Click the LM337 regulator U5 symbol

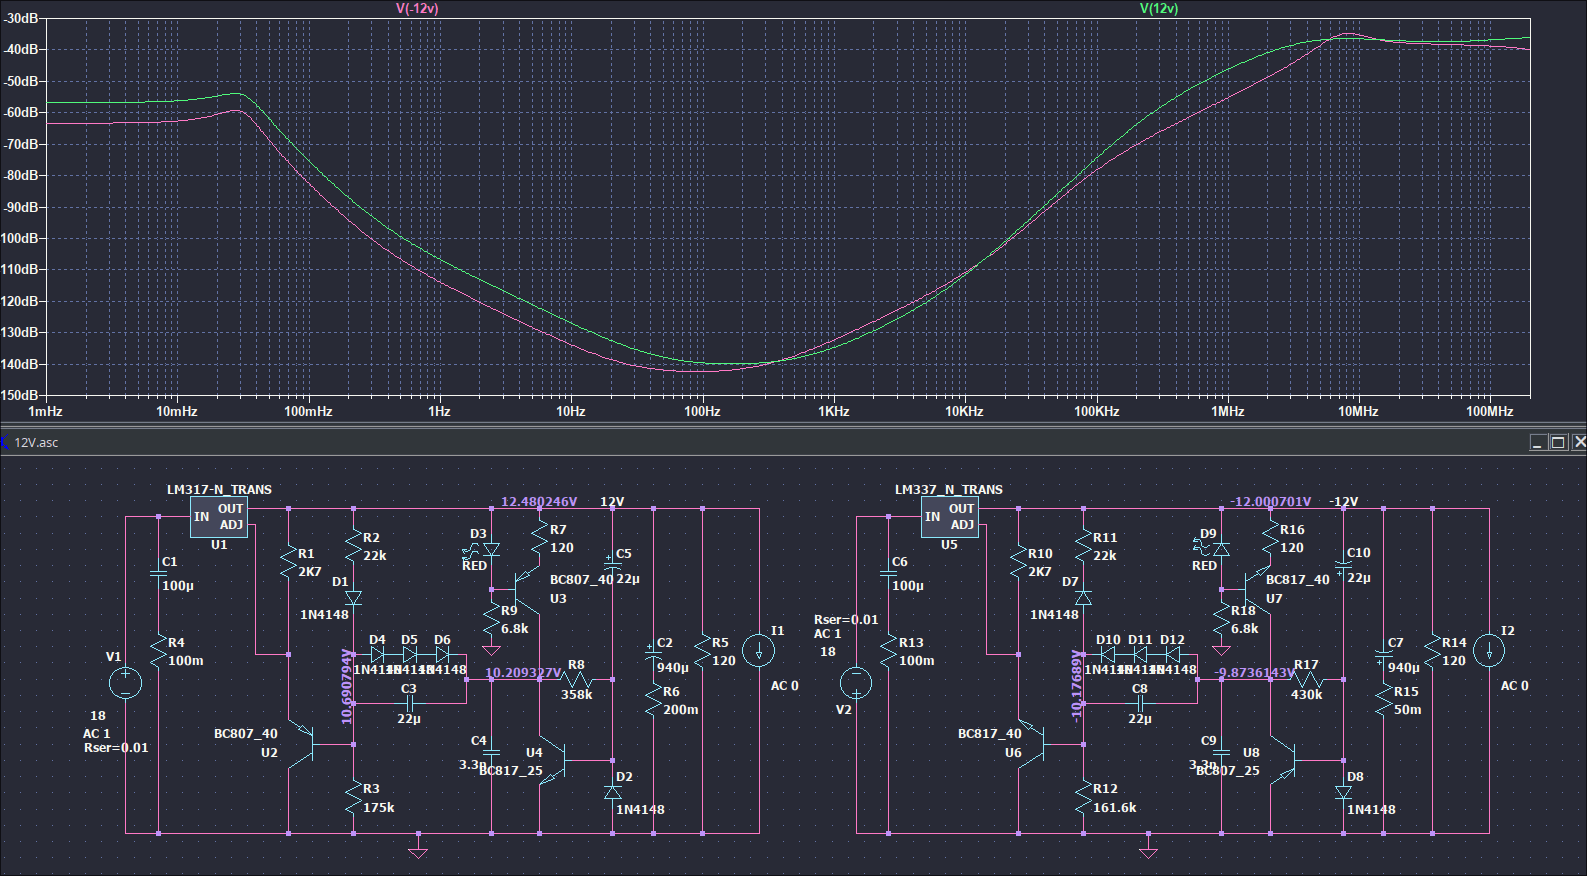[949, 517]
